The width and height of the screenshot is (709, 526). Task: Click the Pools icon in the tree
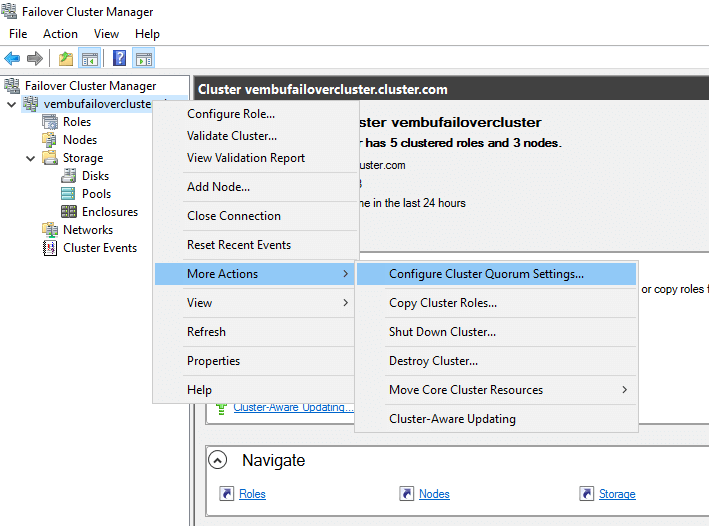click(x=68, y=194)
